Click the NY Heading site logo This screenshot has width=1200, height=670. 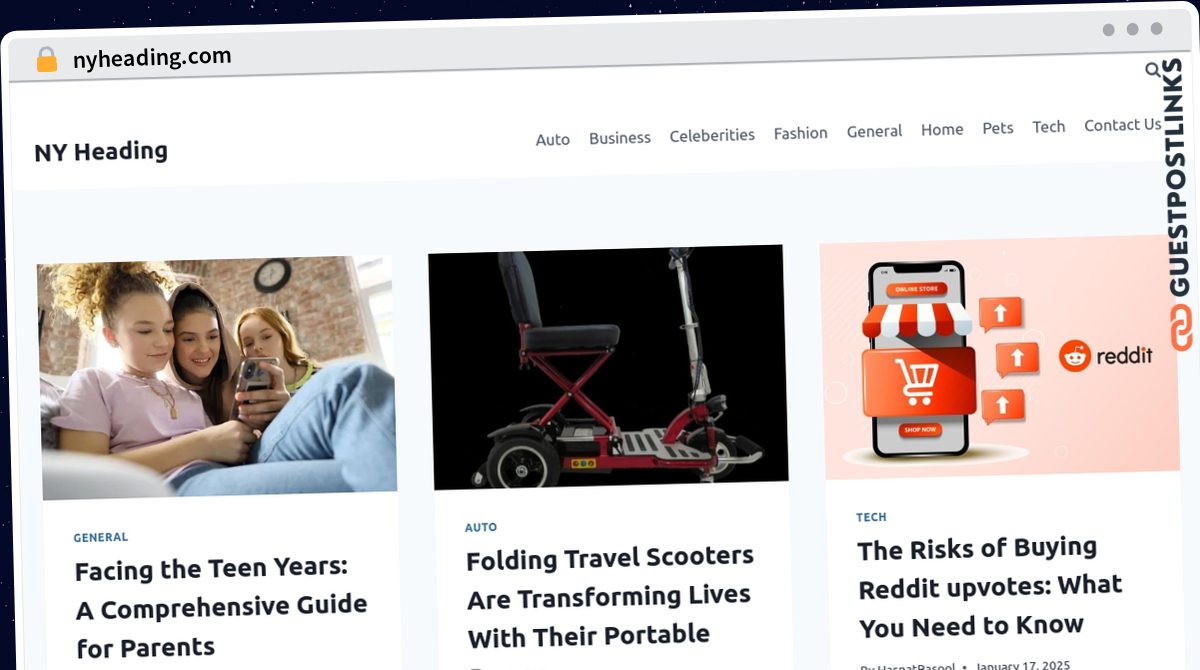pyautogui.click(x=101, y=152)
